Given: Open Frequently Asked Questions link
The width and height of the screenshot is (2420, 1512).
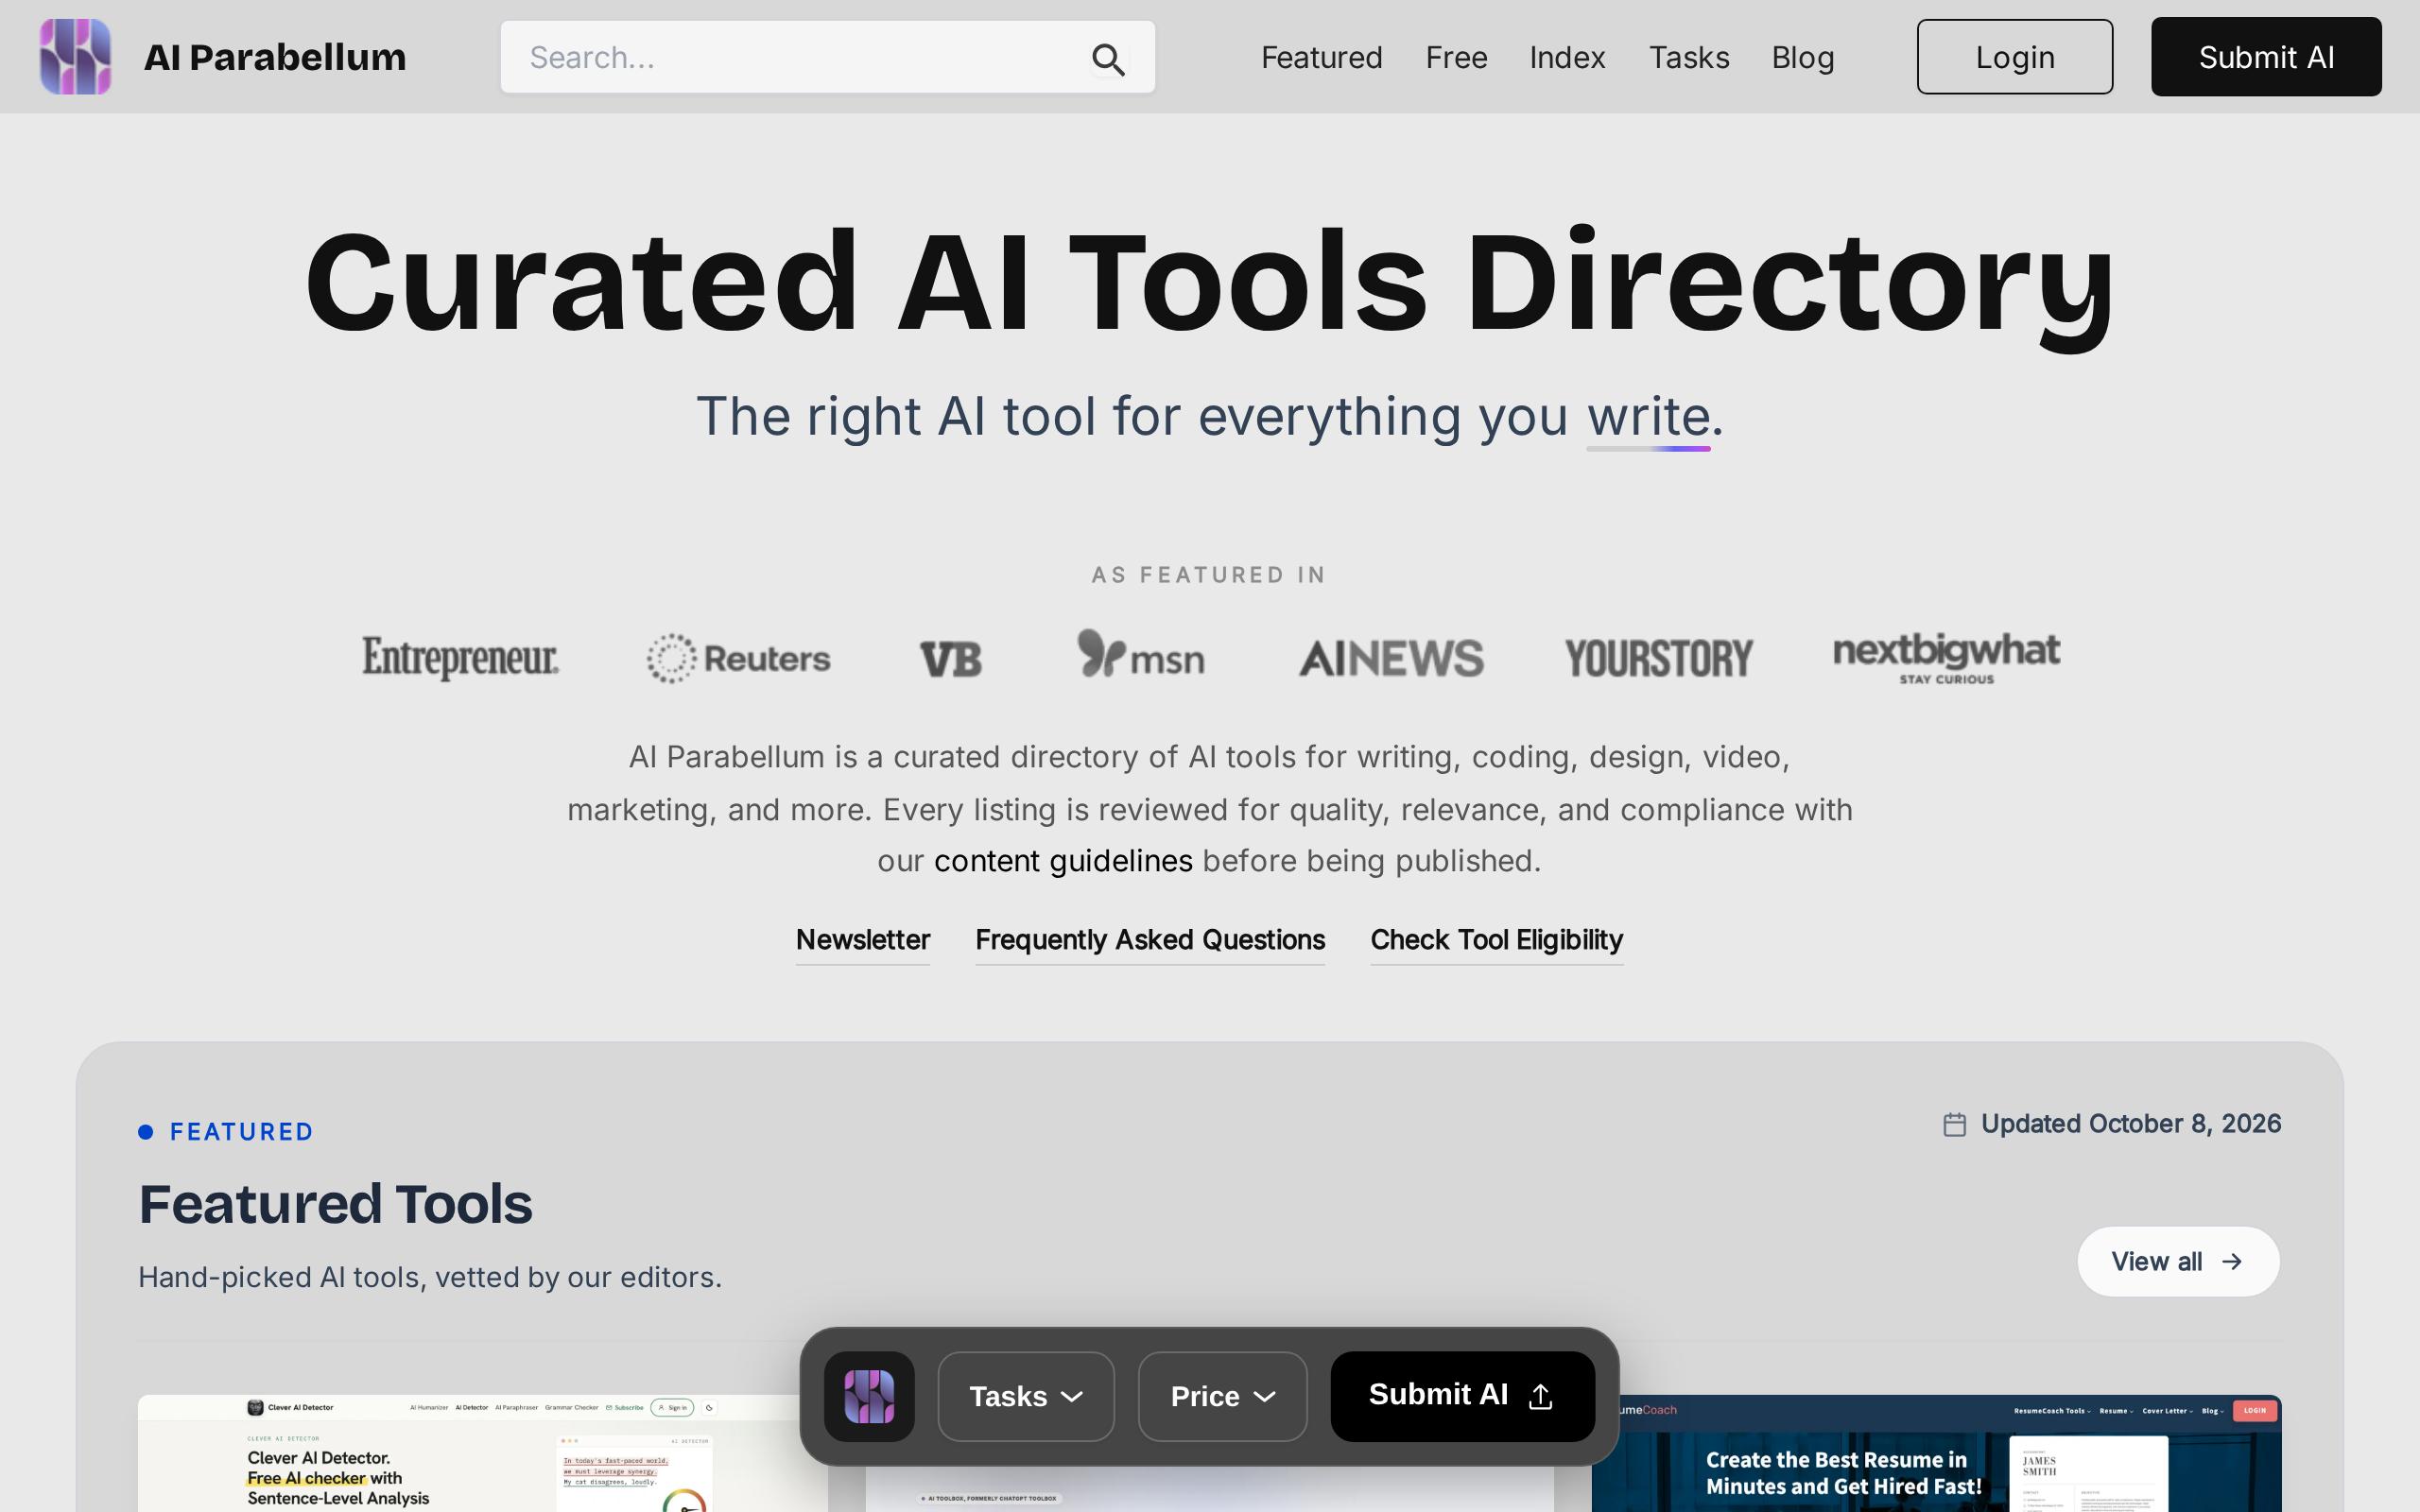Looking at the screenshot, I should click(x=1150, y=941).
